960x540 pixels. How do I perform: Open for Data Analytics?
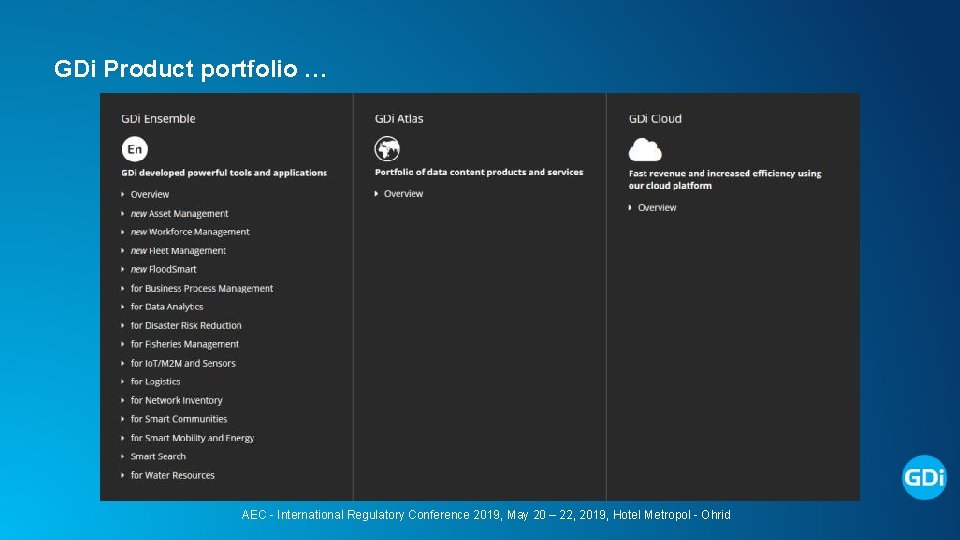point(167,307)
